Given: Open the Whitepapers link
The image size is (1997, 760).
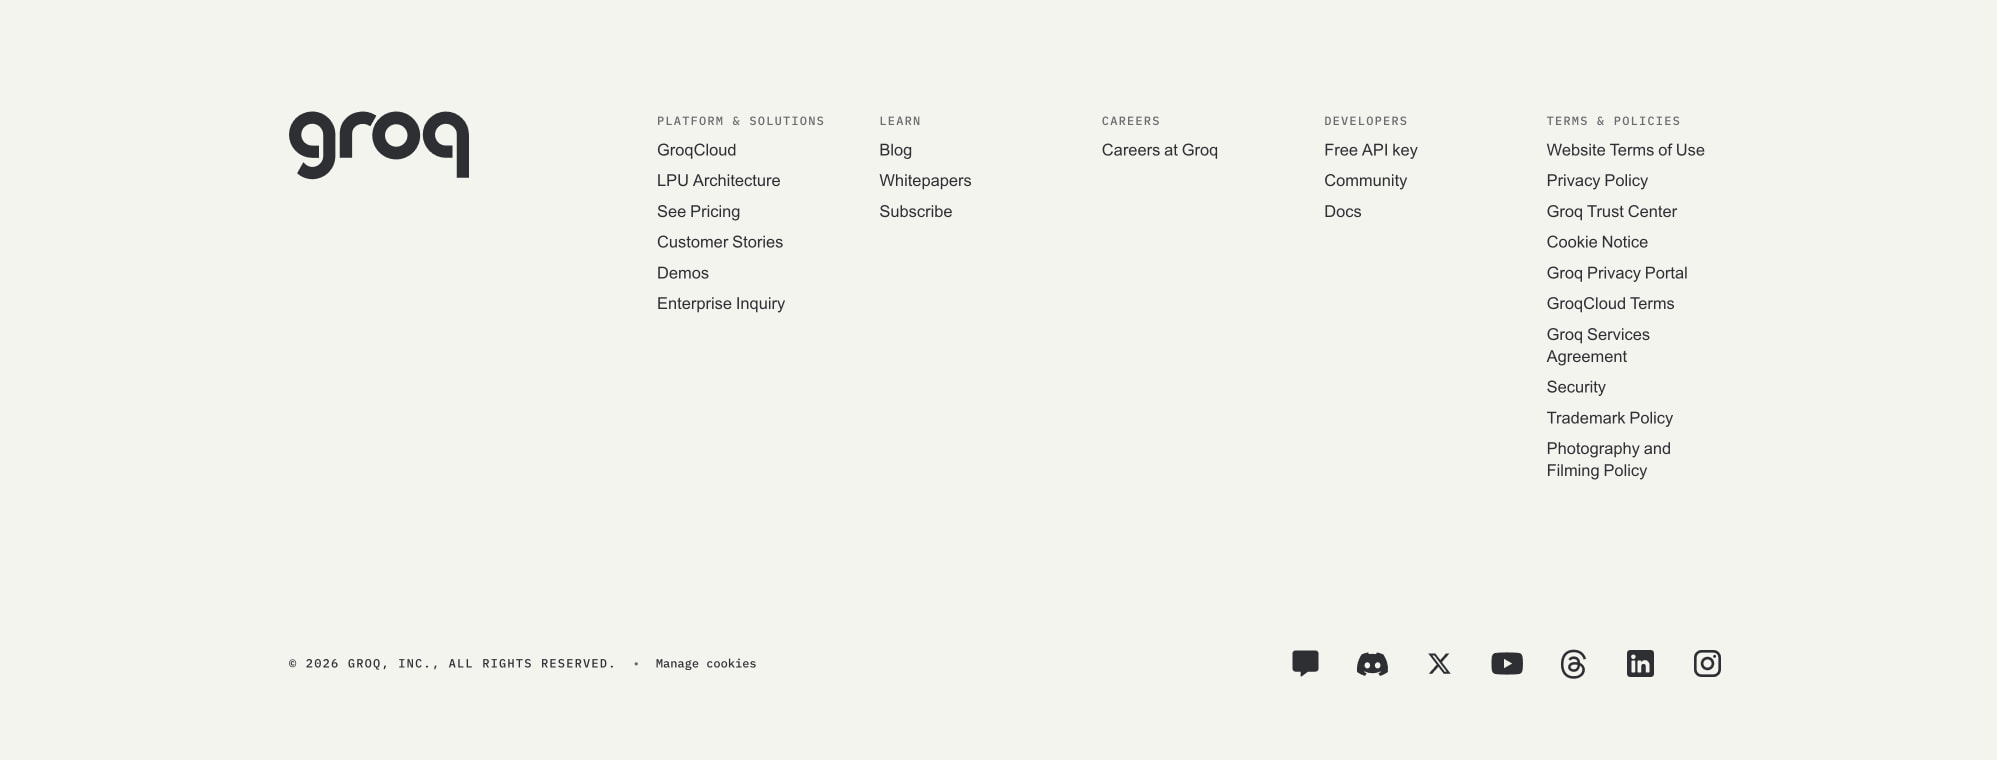Looking at the screenshot, I should pyautogui.click(x=925, y=181).
